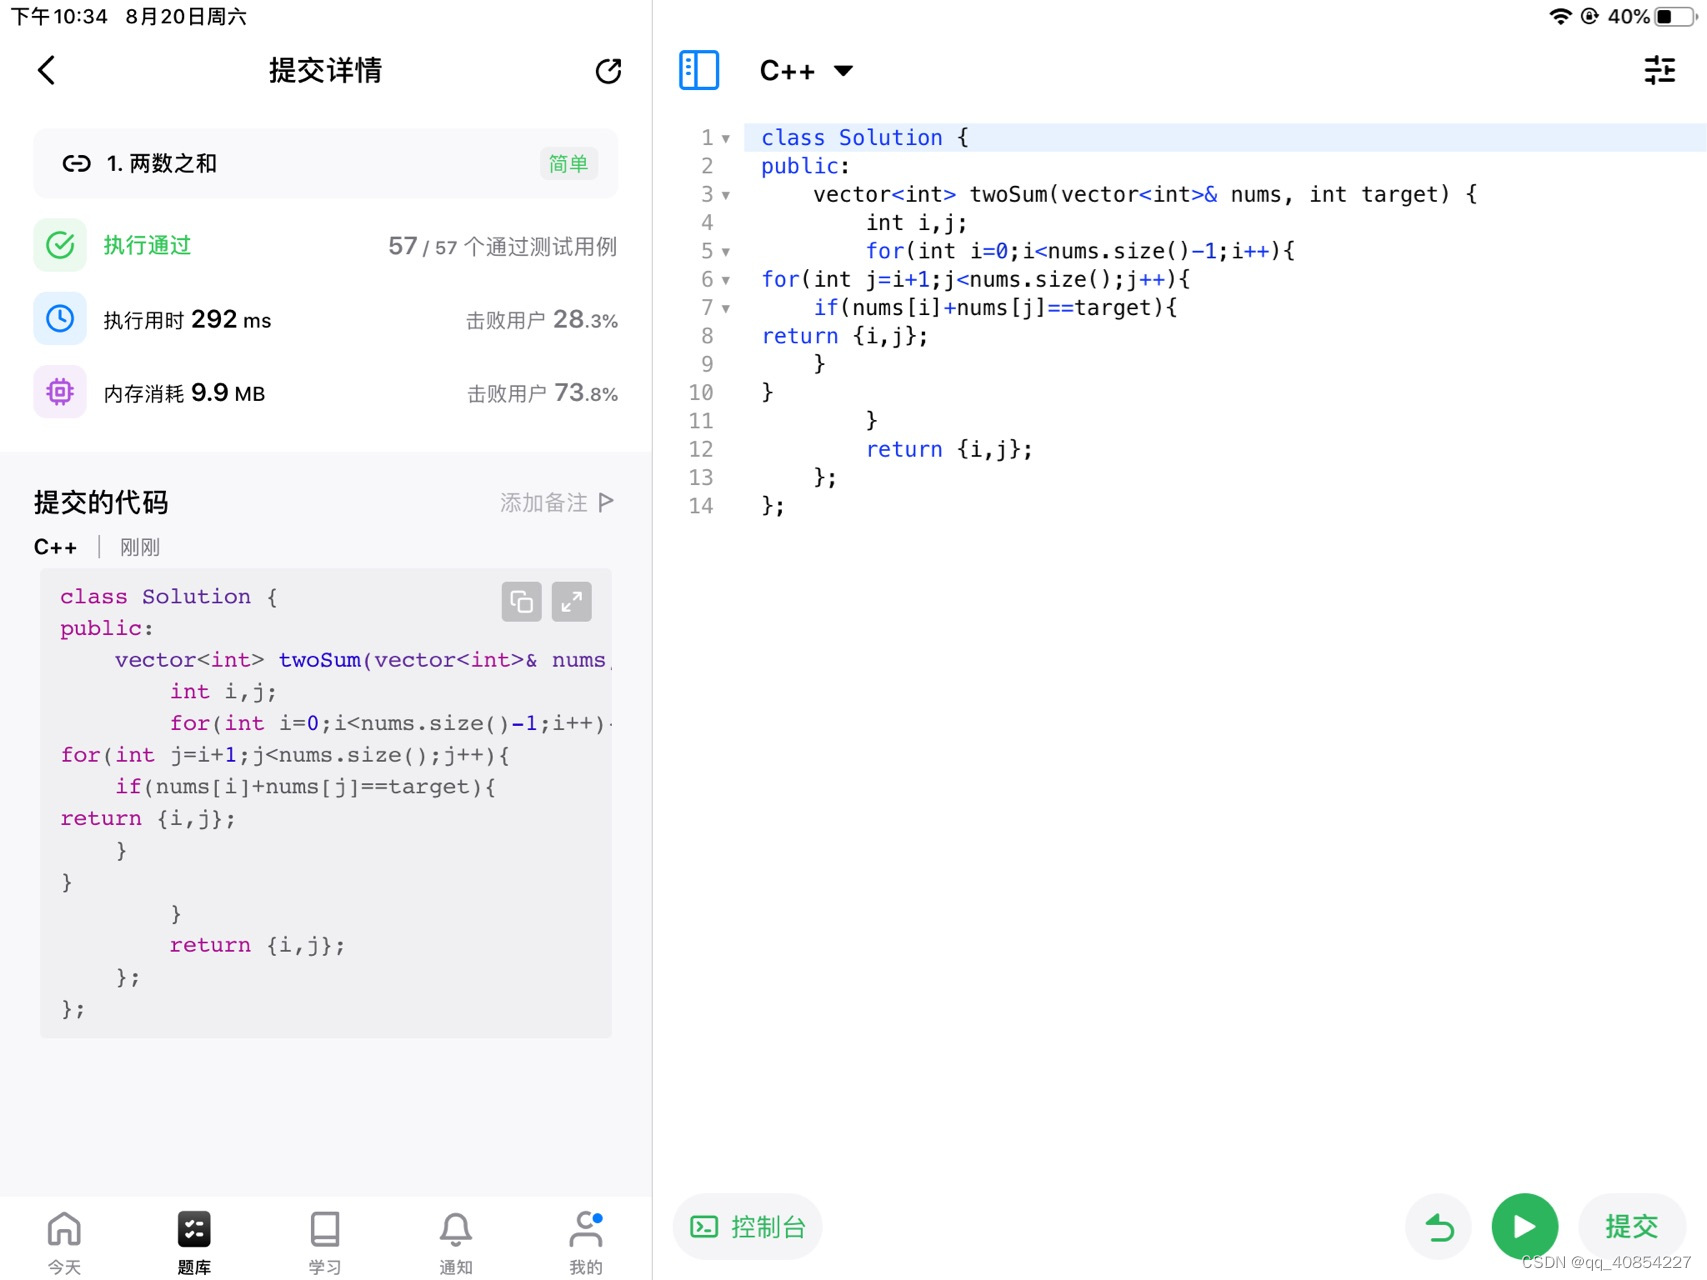Screen dimensions: 1707x1280
Task: Tap the Wi-Fi icon in status bar
Action: 1560,16
